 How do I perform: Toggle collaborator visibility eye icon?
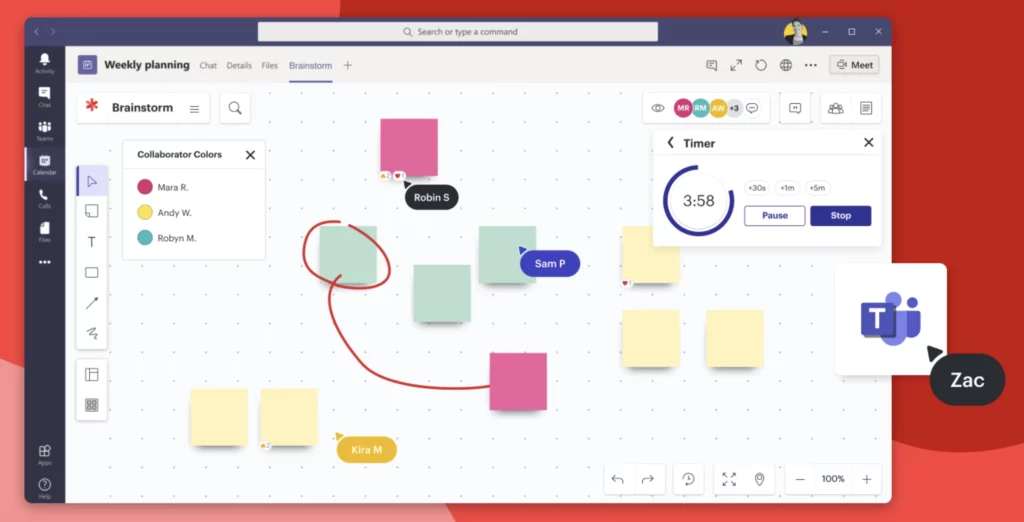coord(658,108)
